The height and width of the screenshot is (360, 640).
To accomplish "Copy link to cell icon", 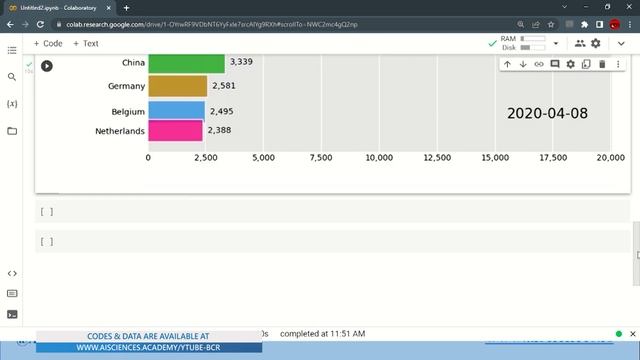I will (539, 64).
